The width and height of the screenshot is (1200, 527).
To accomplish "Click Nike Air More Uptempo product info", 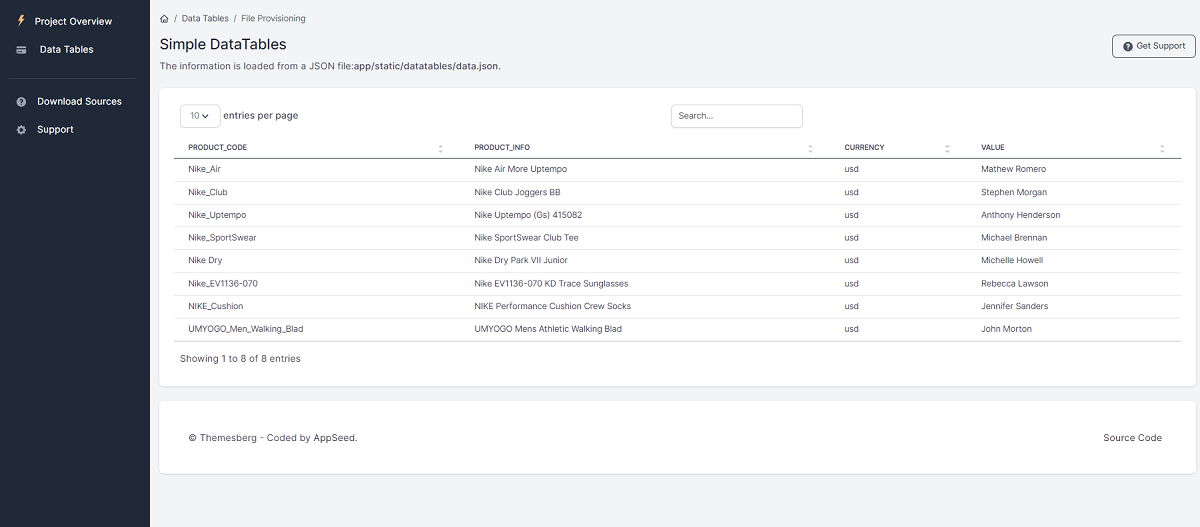I will click(x=520, y=169).
